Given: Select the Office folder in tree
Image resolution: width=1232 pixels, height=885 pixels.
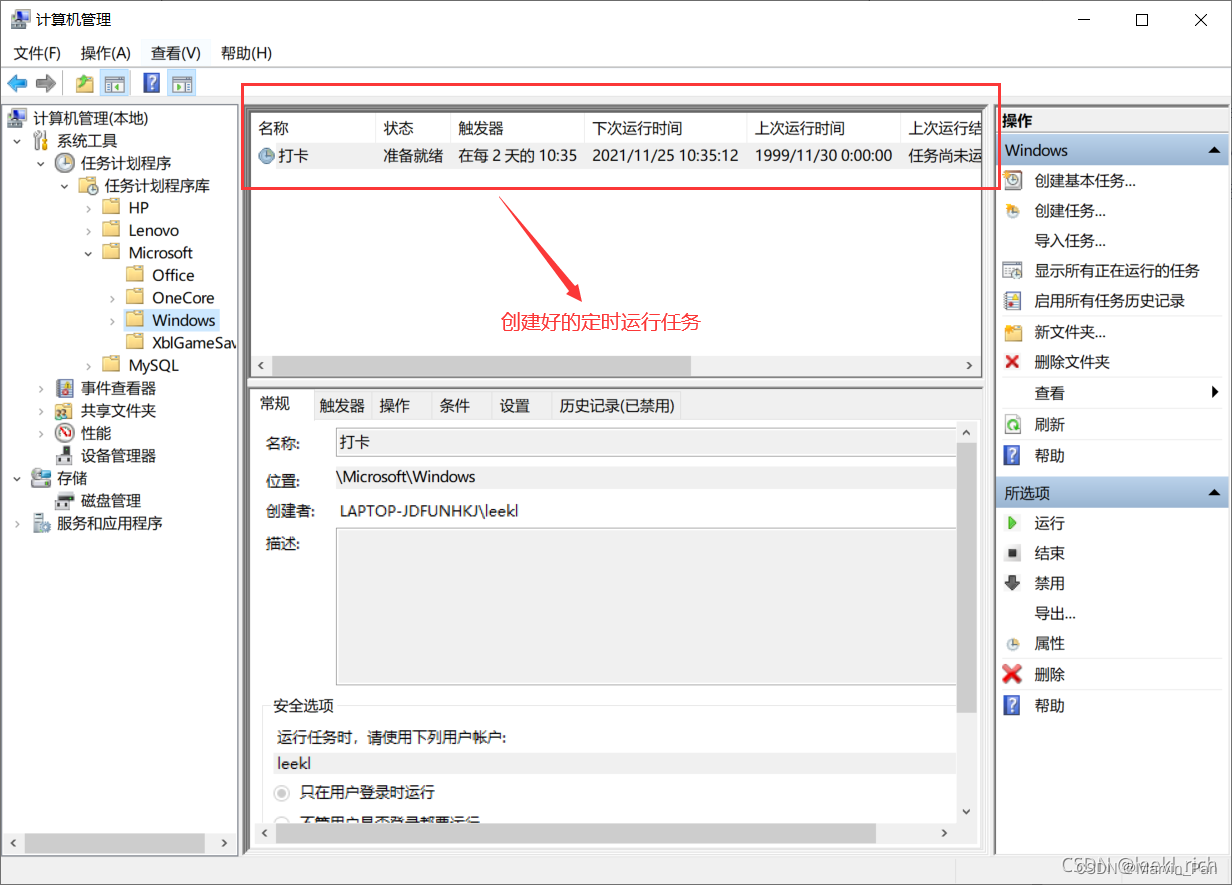Looking at the screenshot, I should 173,275.
